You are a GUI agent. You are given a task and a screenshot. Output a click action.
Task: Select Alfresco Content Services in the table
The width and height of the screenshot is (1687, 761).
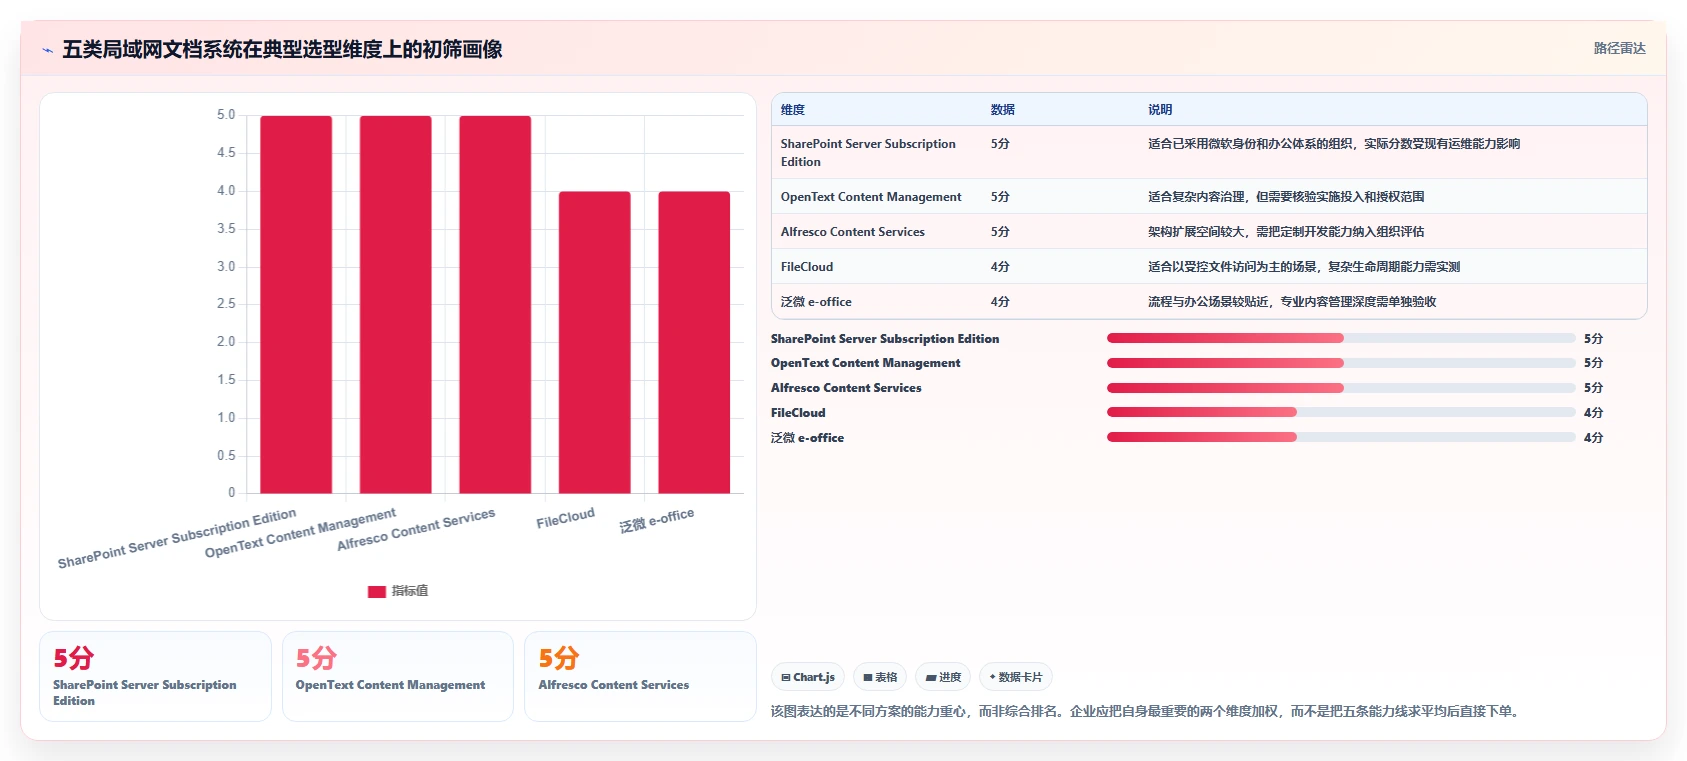click(x=853, y=232)
